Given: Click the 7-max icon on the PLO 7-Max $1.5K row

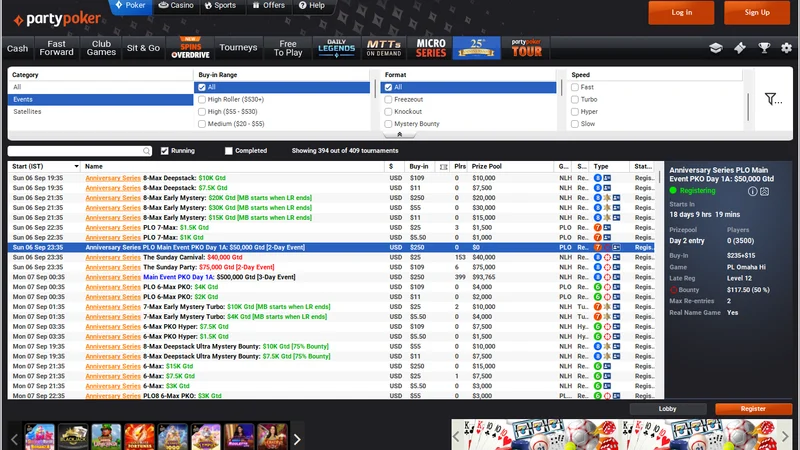Looking at the screenshot, I should point(597,228).
